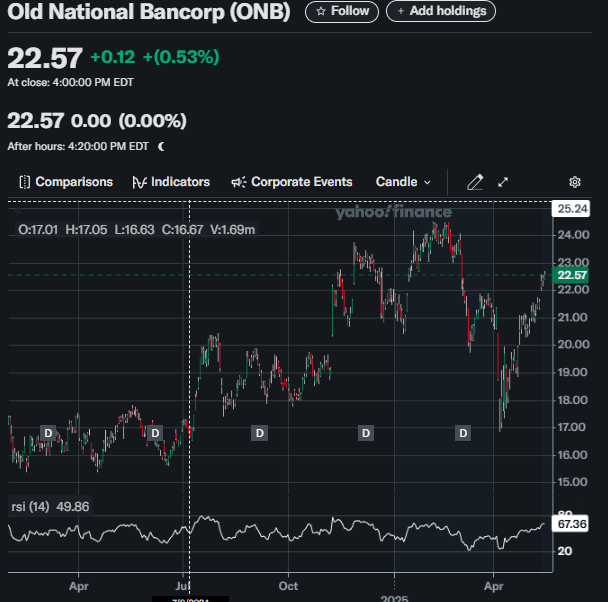This screenshot has height=602, width=608.
Task: Click the 2025 year label on axis
Action: 394,599
